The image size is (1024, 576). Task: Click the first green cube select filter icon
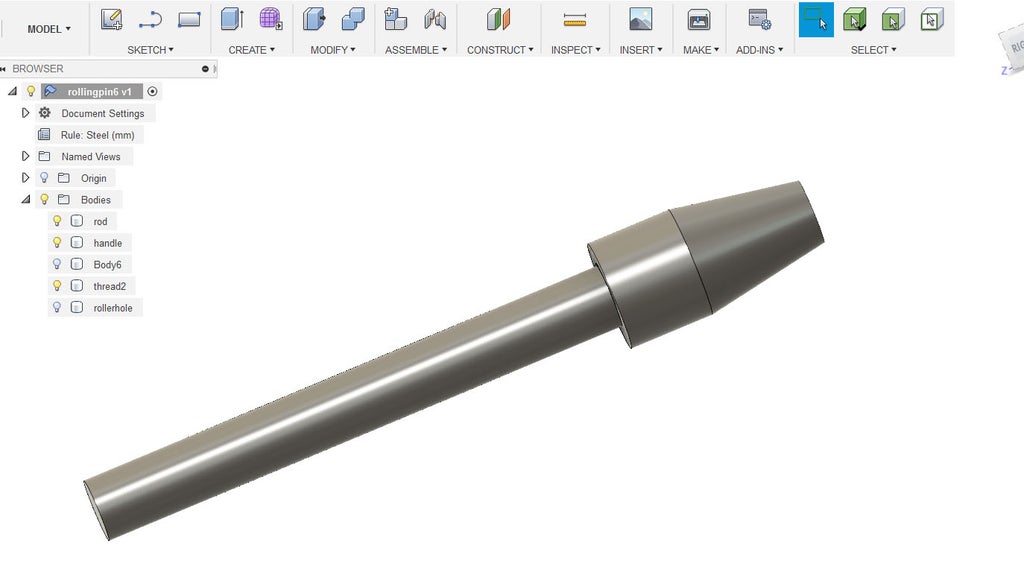[854, 20]
